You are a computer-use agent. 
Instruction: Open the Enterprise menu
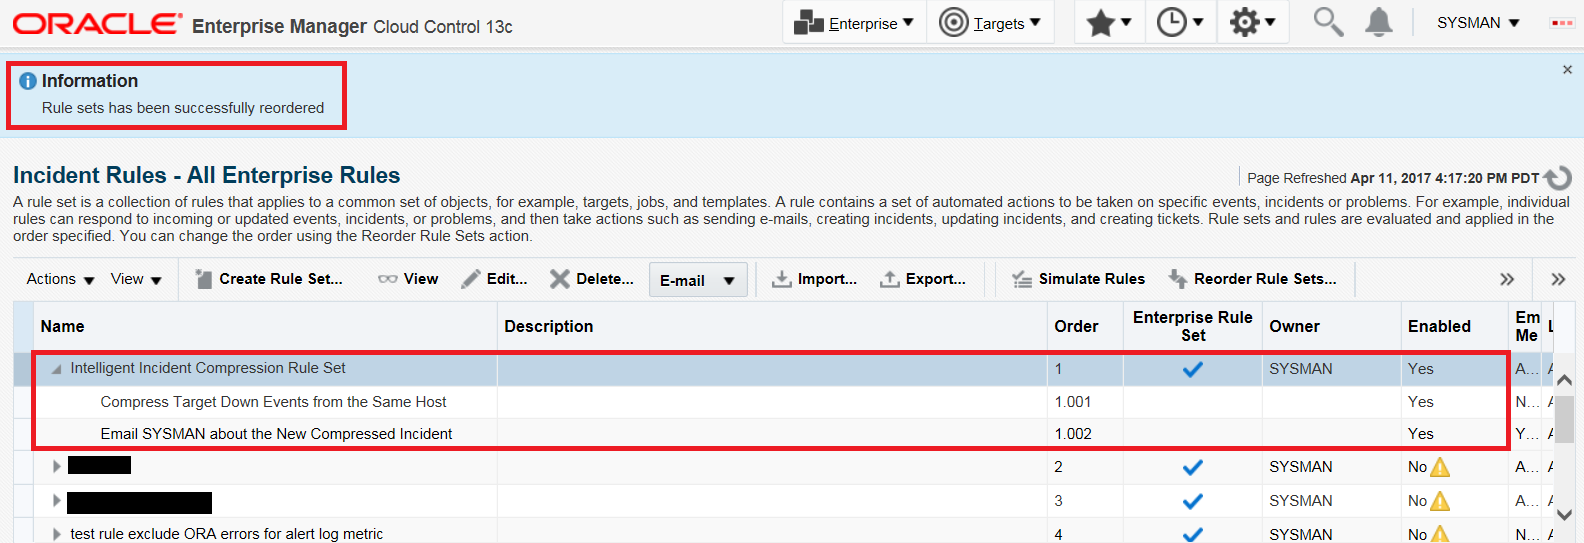tap(853, 23)
